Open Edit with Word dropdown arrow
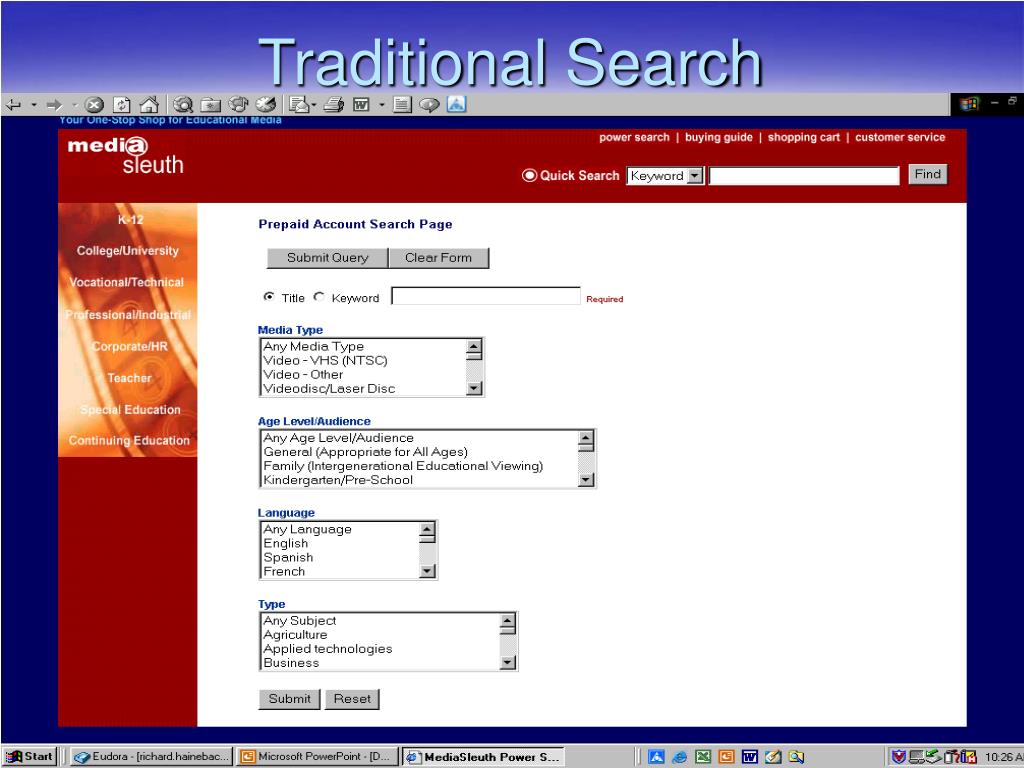The height and width of the screenshot is (768, 1024). pos(381,104)
